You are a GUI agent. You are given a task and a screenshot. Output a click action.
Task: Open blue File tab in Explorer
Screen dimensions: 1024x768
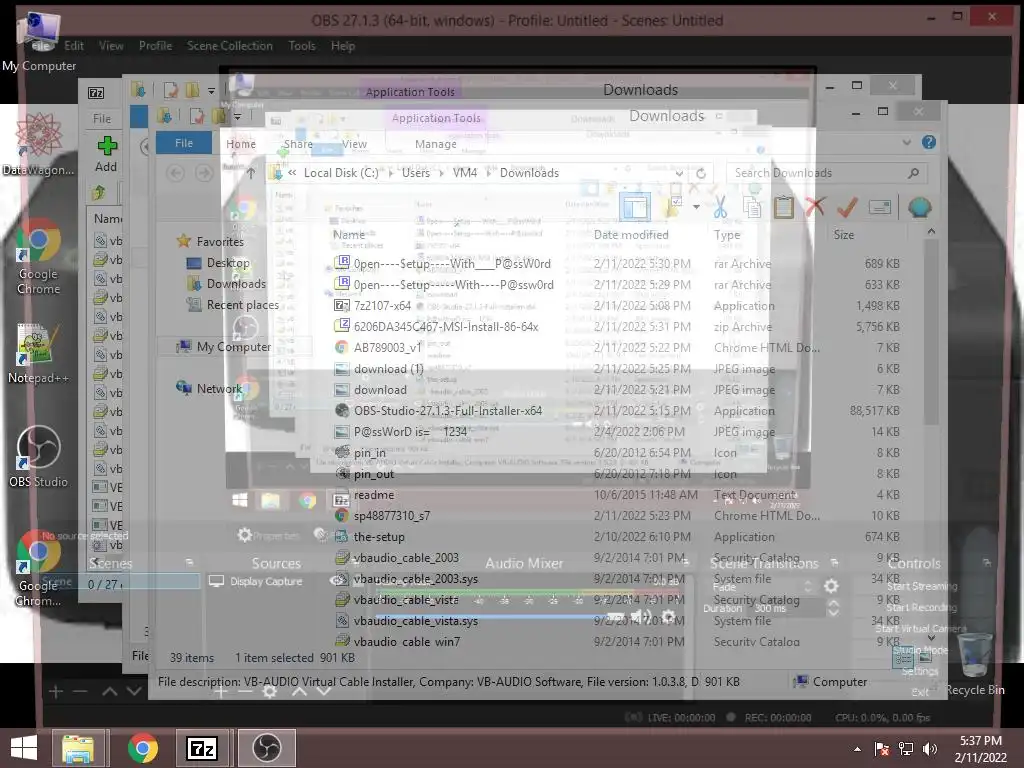pos(184,142)
